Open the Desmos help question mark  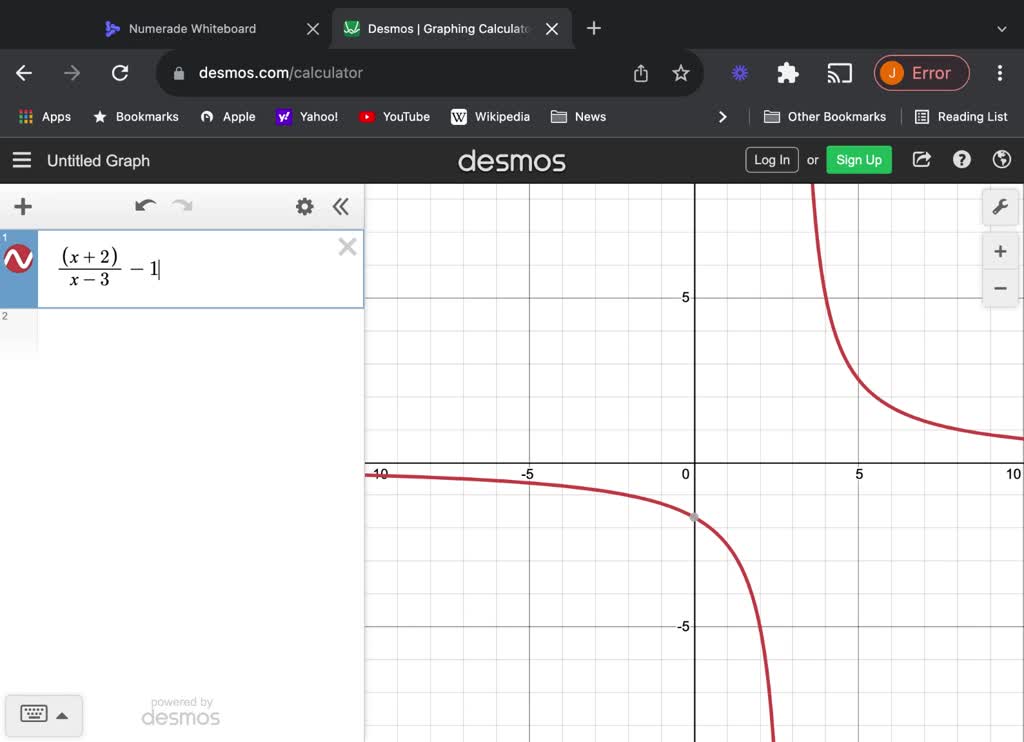point(961,159)
